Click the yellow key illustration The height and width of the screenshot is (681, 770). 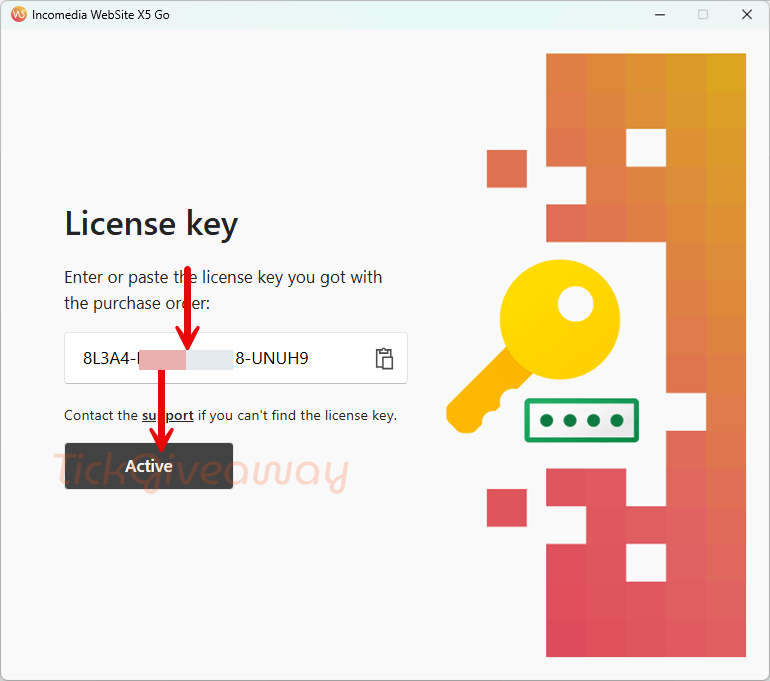(533, 346)
